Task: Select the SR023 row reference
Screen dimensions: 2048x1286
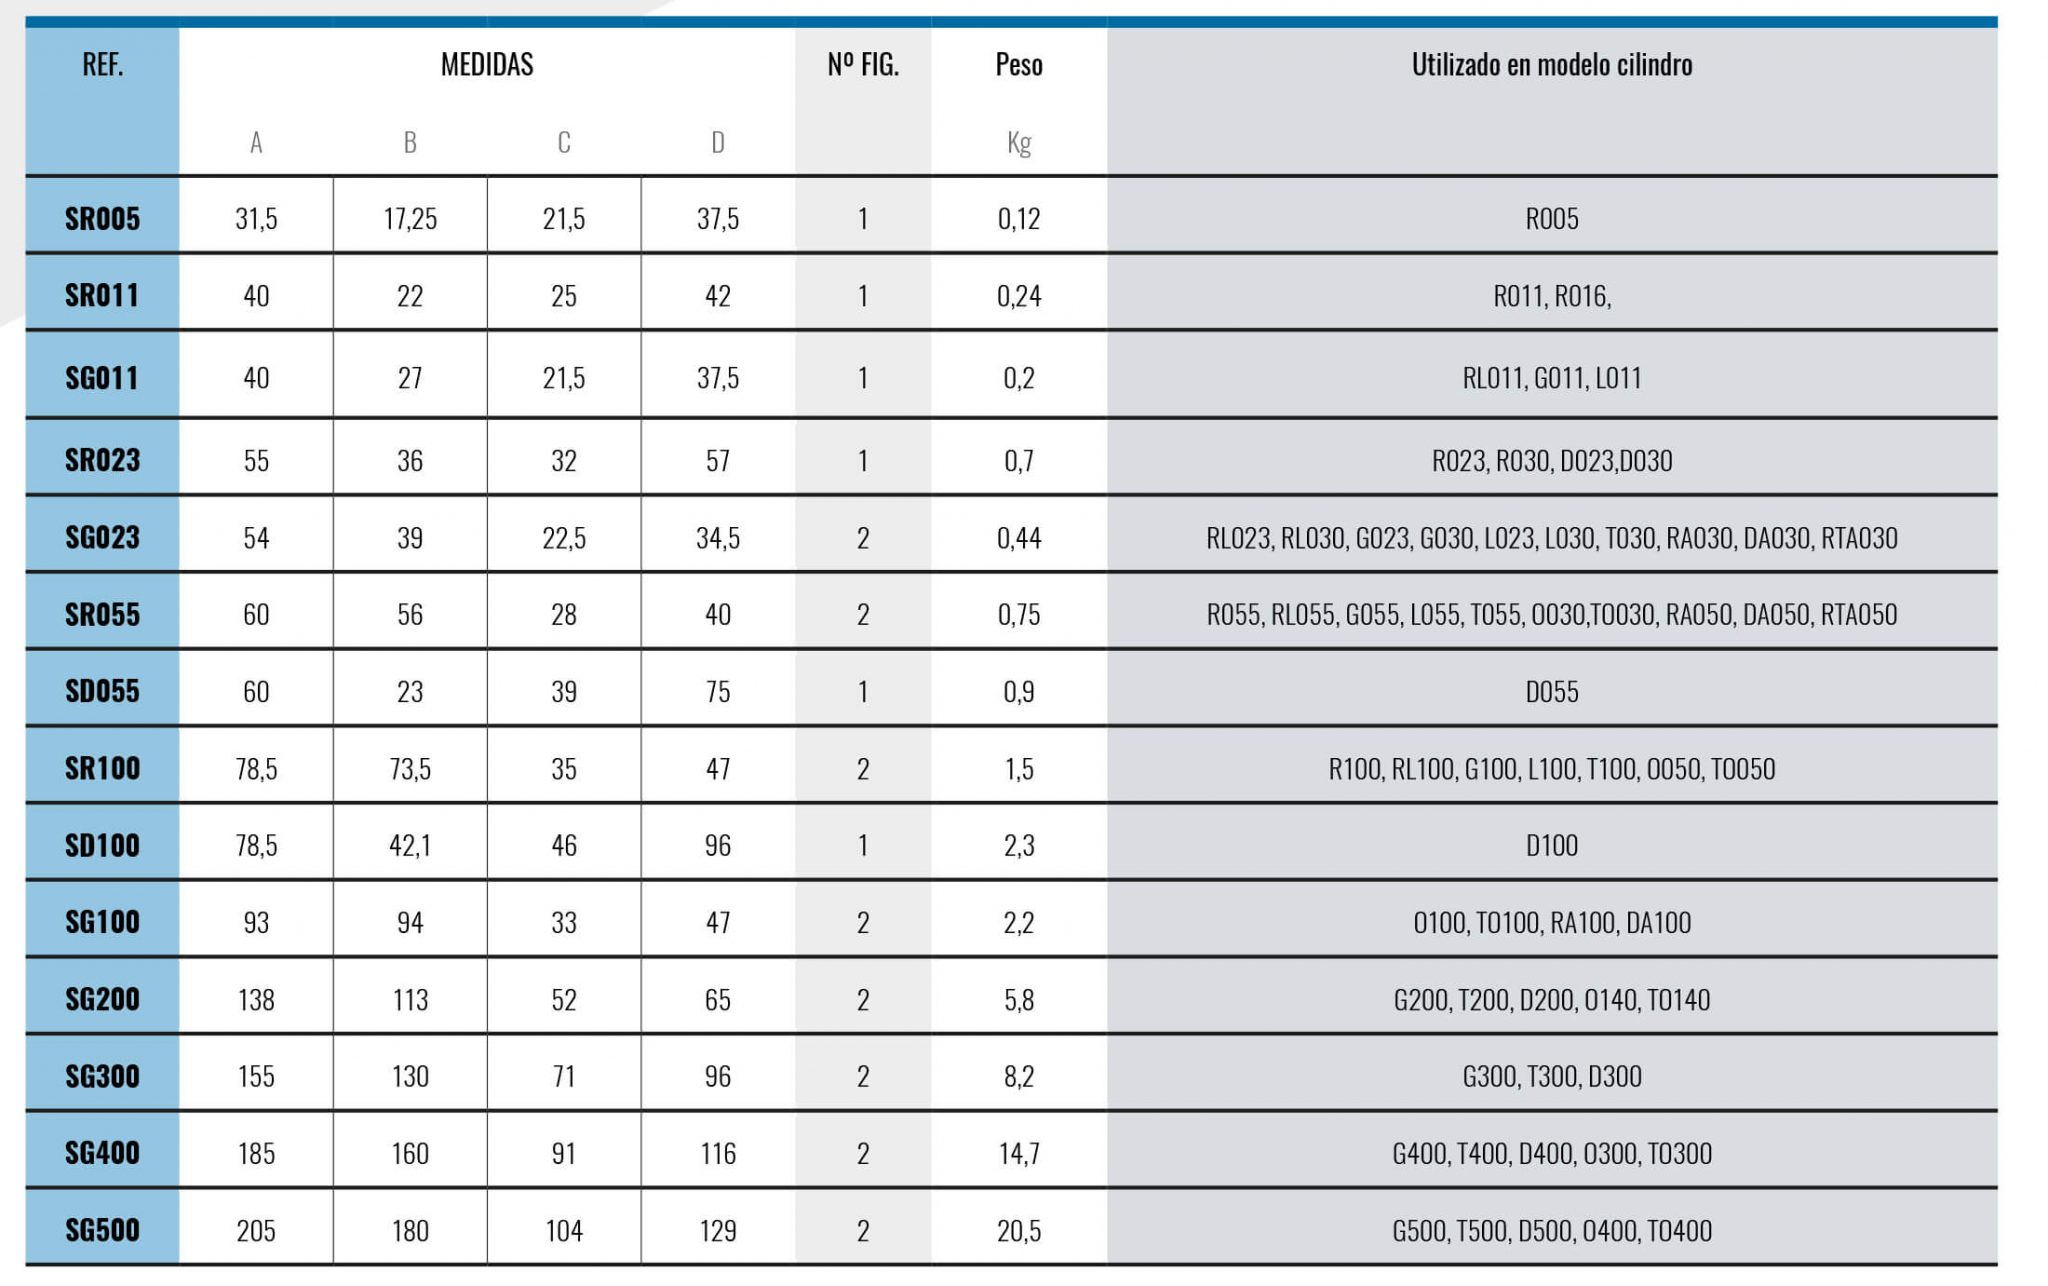Action: point(102,460)
